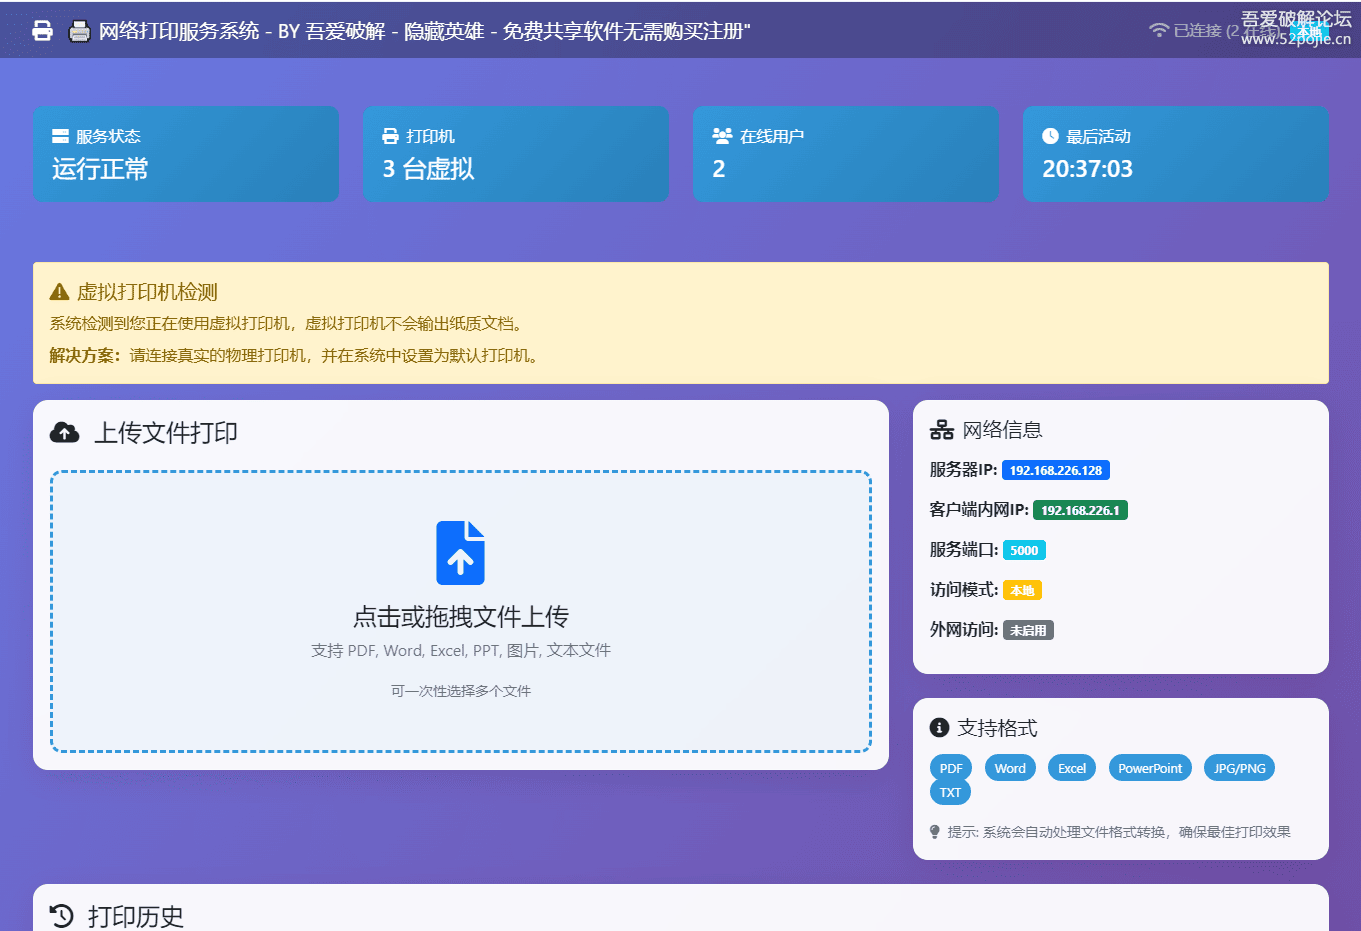The image size is (1361, 931).
Task: Click the wifi connection status icon
Action: click(x=1159, y=30)
